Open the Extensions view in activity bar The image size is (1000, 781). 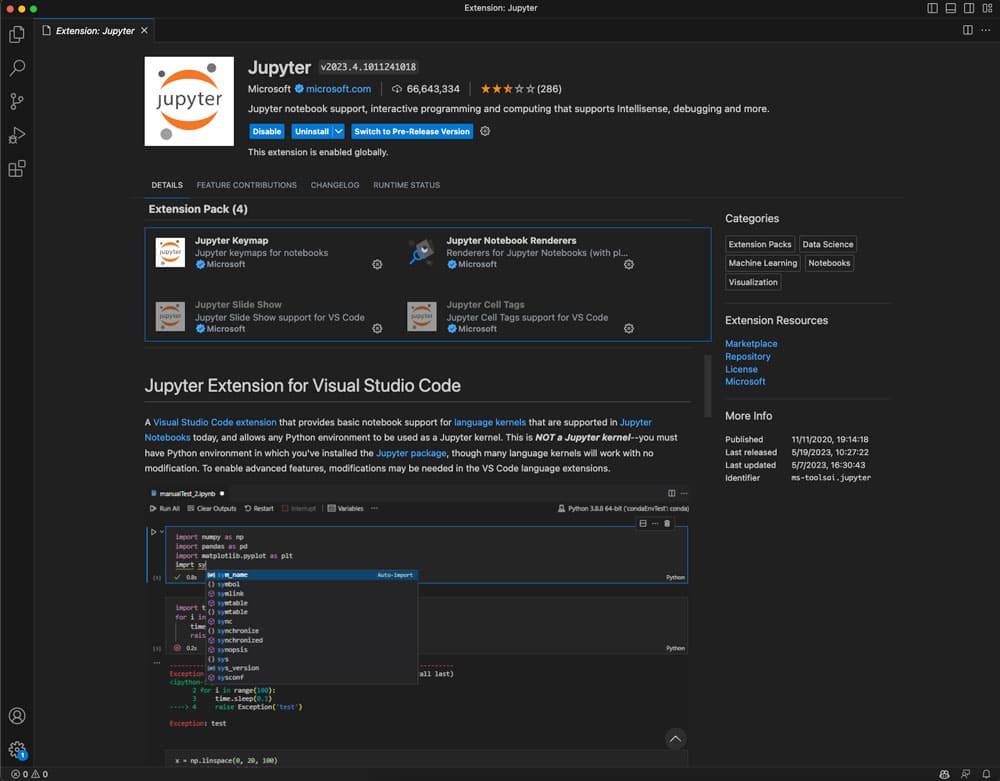[17, 169]
